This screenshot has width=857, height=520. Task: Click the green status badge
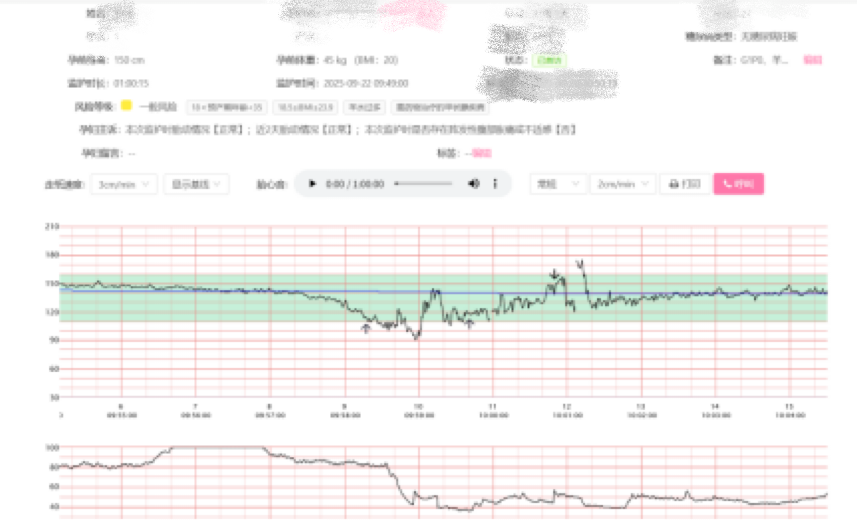pos(549,60)
